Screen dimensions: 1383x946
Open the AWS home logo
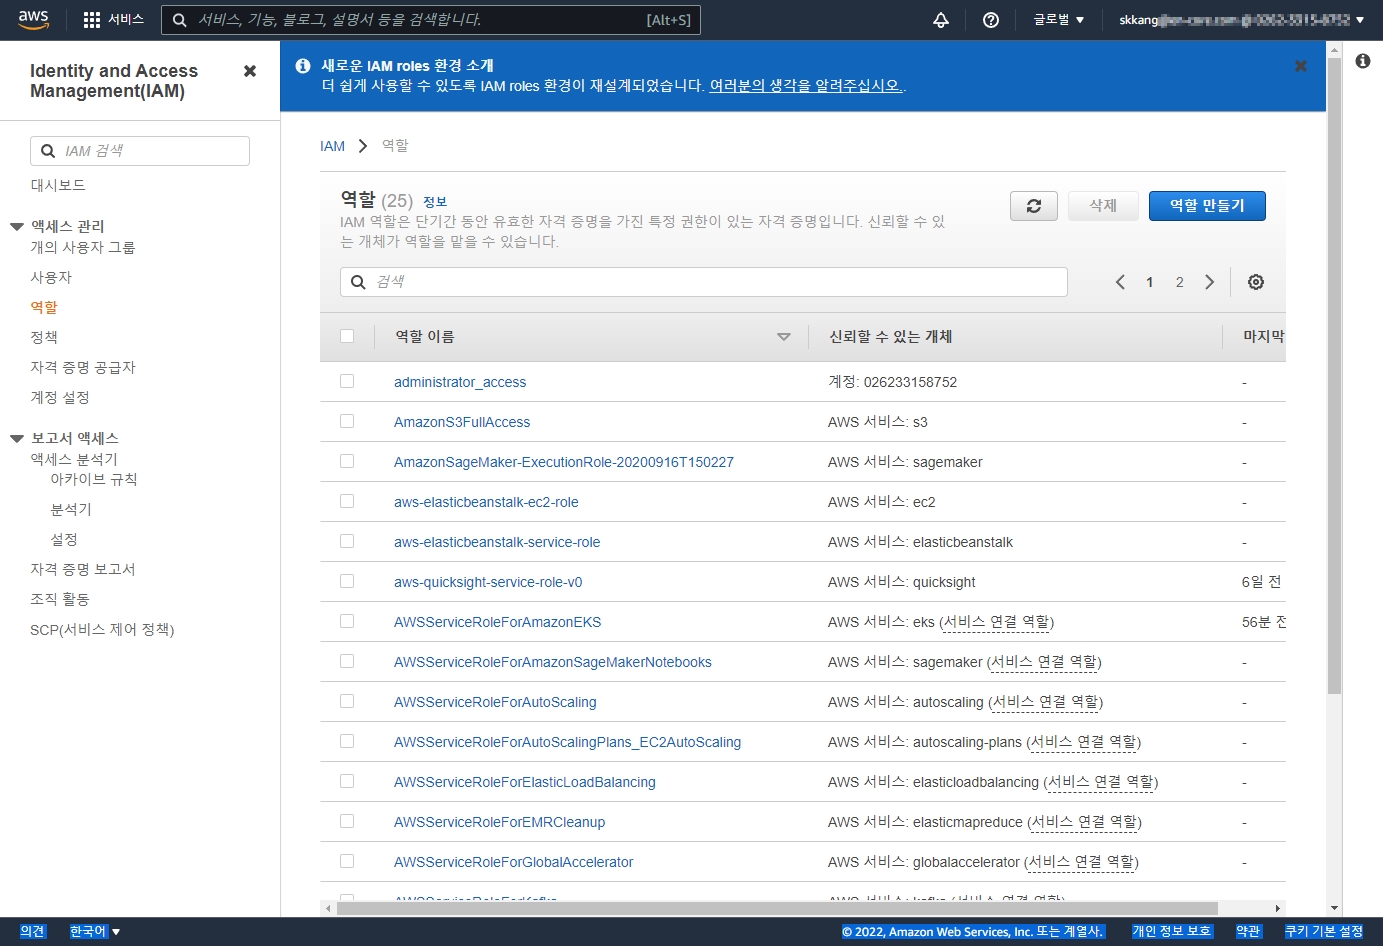(x=33, y=20)
